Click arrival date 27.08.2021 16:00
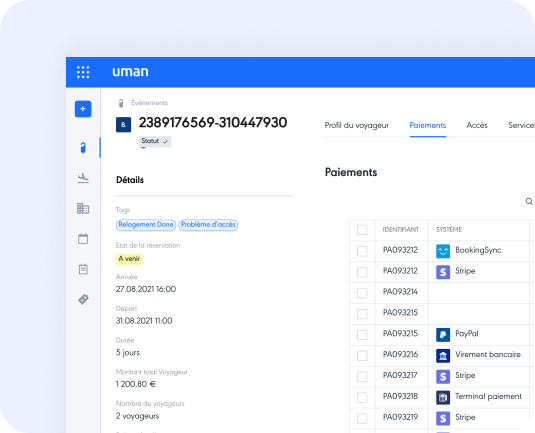This screenshot has width=535, height=433. [x=146, y=289]
